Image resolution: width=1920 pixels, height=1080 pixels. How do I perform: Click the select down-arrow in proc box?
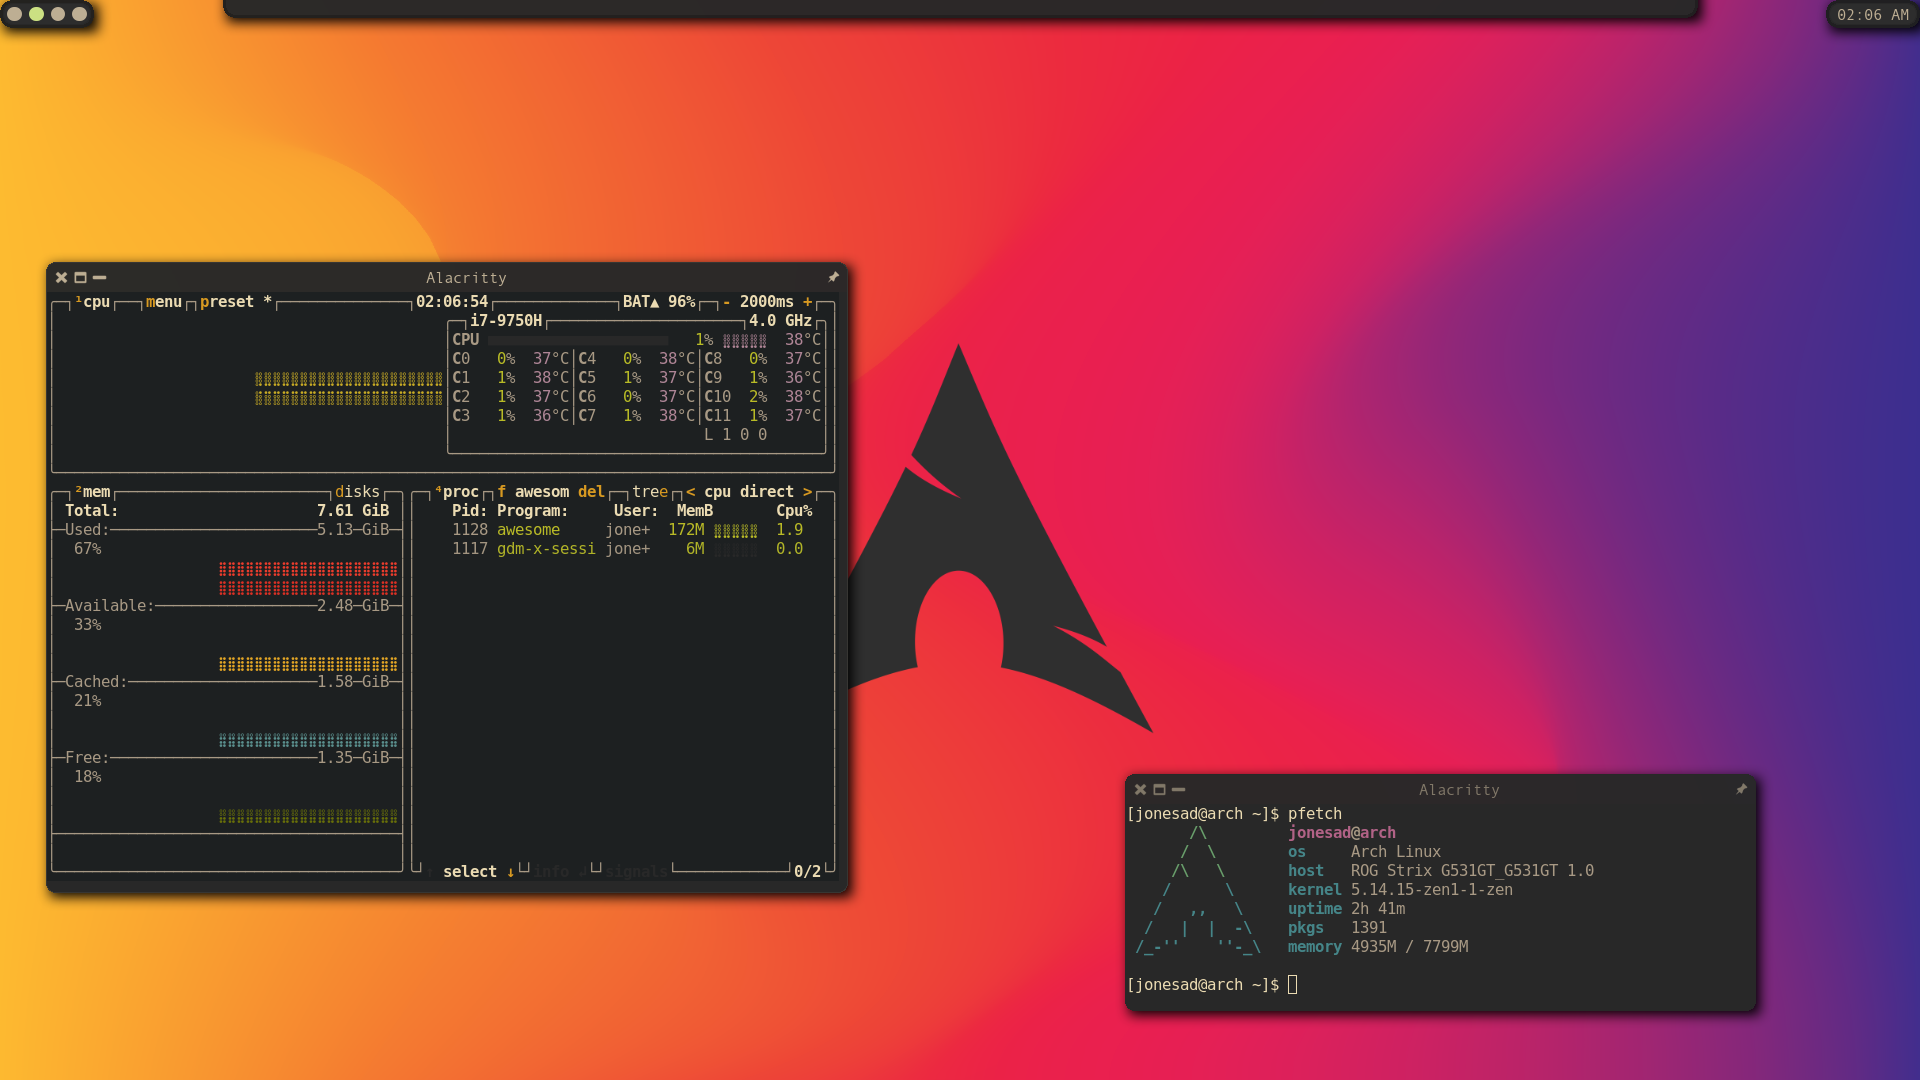tap(510, 872)
